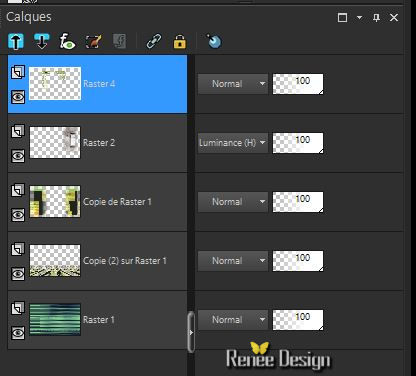Click the lock transparency padlock icon

179,42
